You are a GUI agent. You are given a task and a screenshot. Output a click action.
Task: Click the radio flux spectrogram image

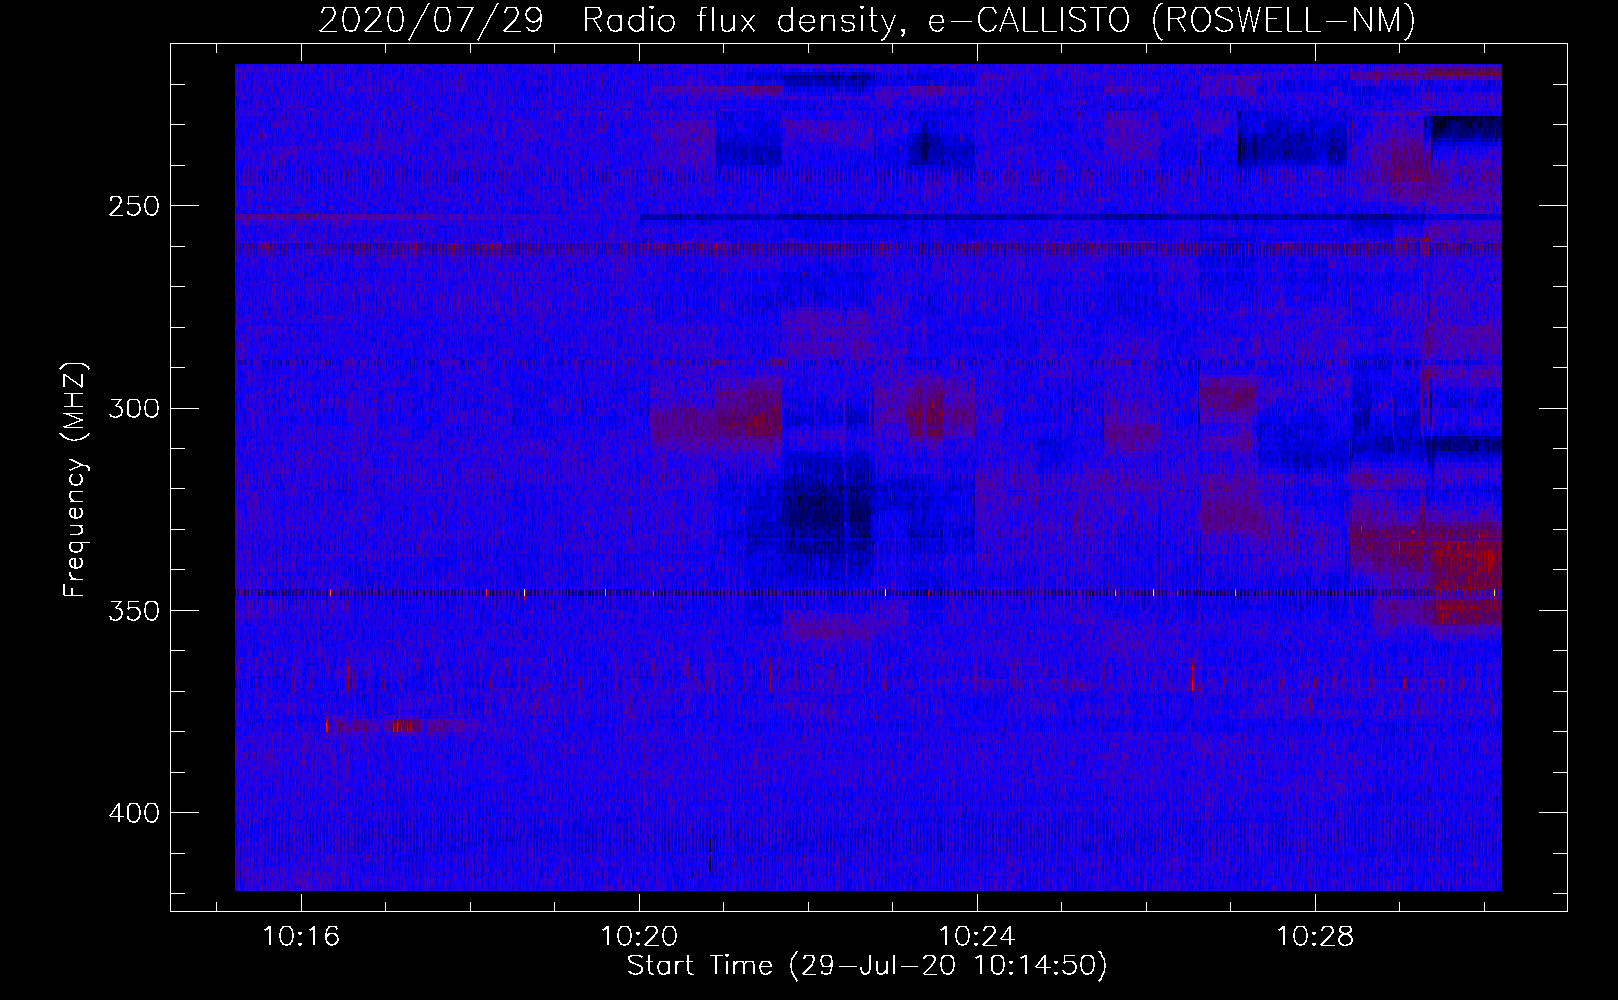[x=868, y=477]
